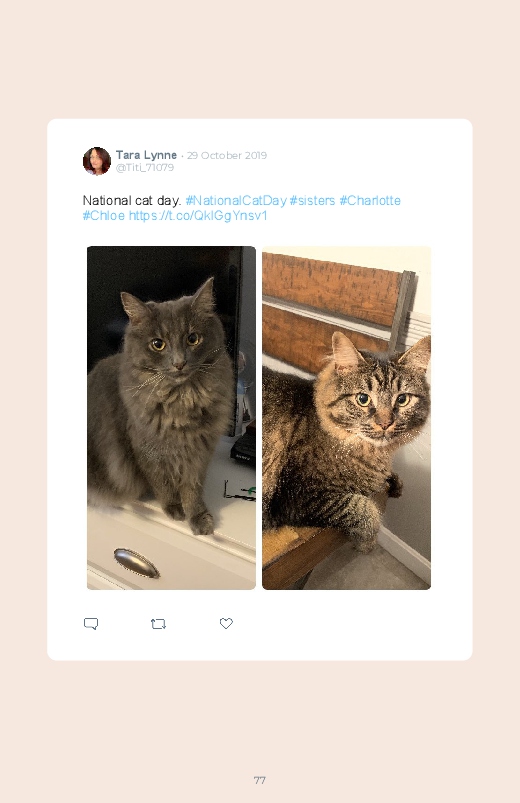Open the #Charlotte hashtag
Screen dimensions: 520x803
370,200
